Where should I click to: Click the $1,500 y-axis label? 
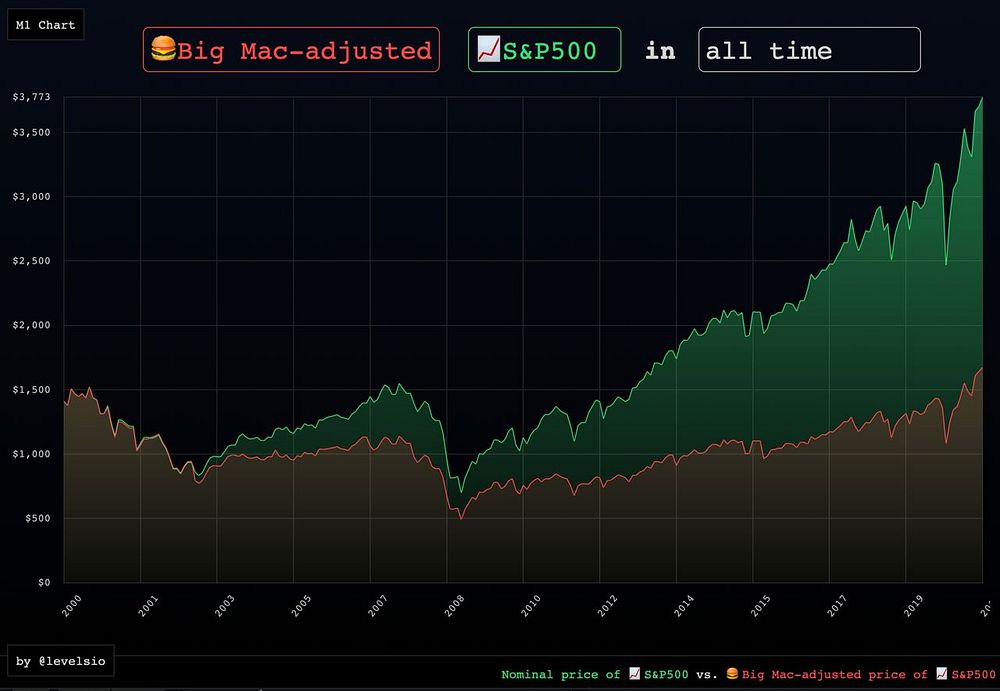[x=31, y=389]
